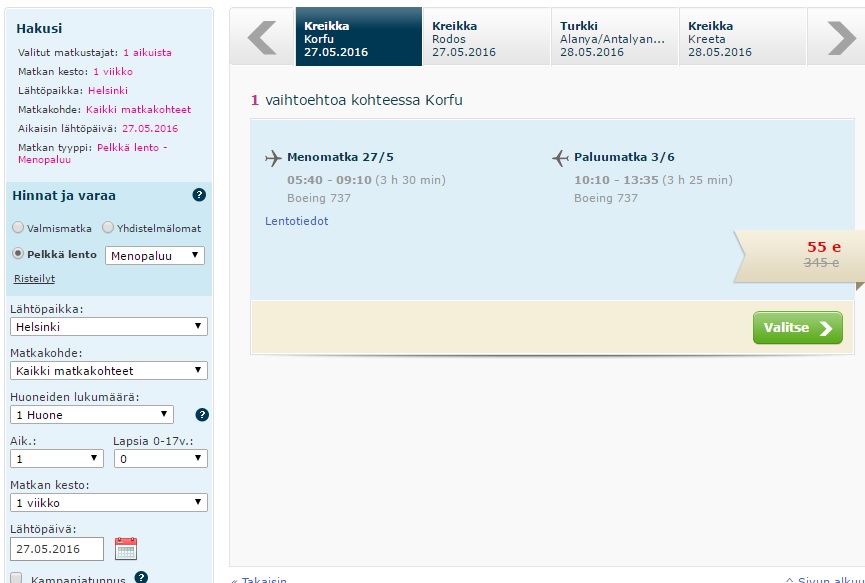Tick the Kampanjatunnus checkbox
The height and width of the screenshot is (583, 865).
[17, 578]
